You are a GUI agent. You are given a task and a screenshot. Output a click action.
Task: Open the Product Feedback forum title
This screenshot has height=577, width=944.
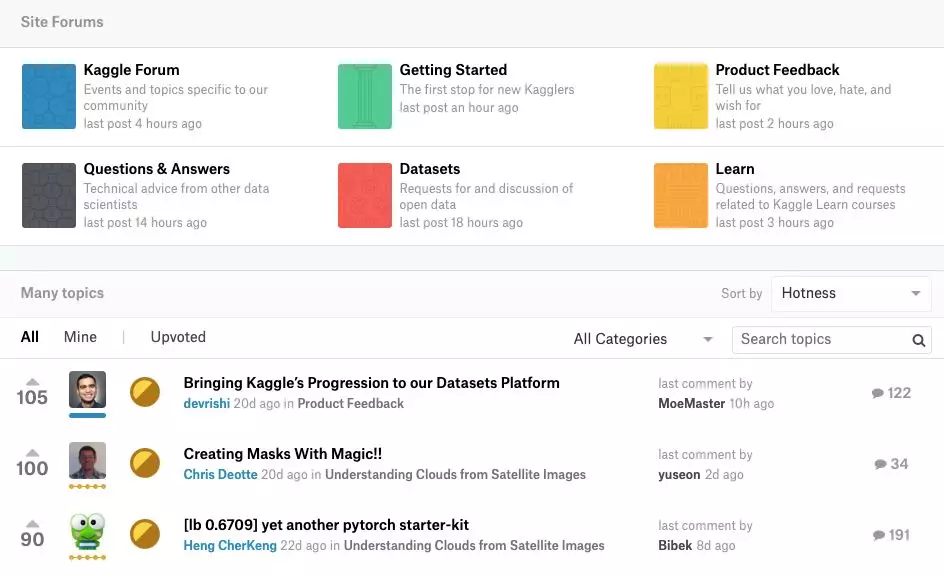[777, 70]
